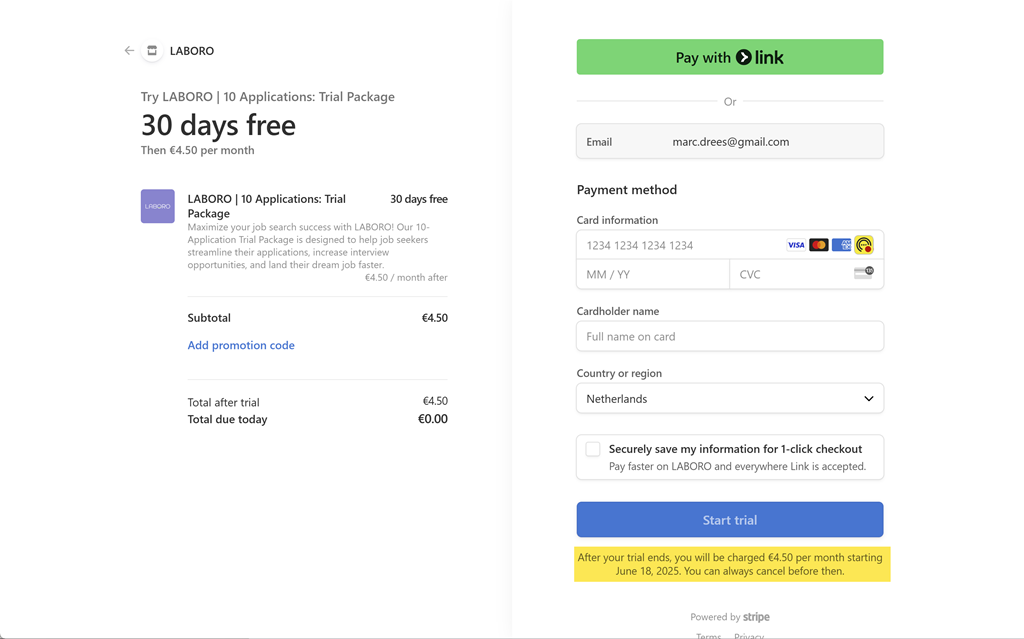Click the yellow highlighted card brand icon

point(864,245)
